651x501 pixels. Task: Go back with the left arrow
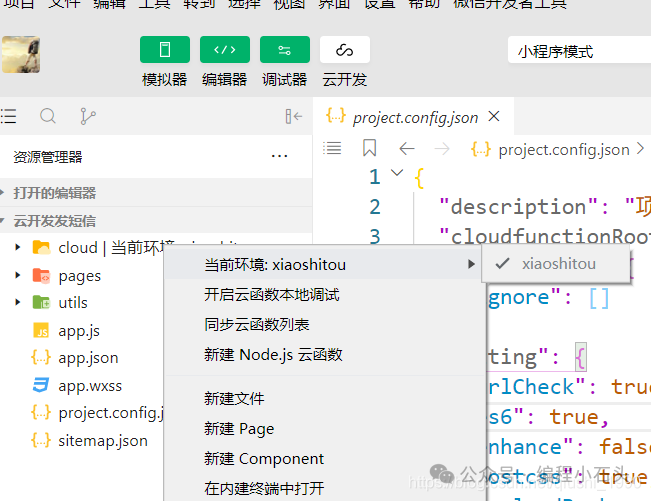coord(407,148)
